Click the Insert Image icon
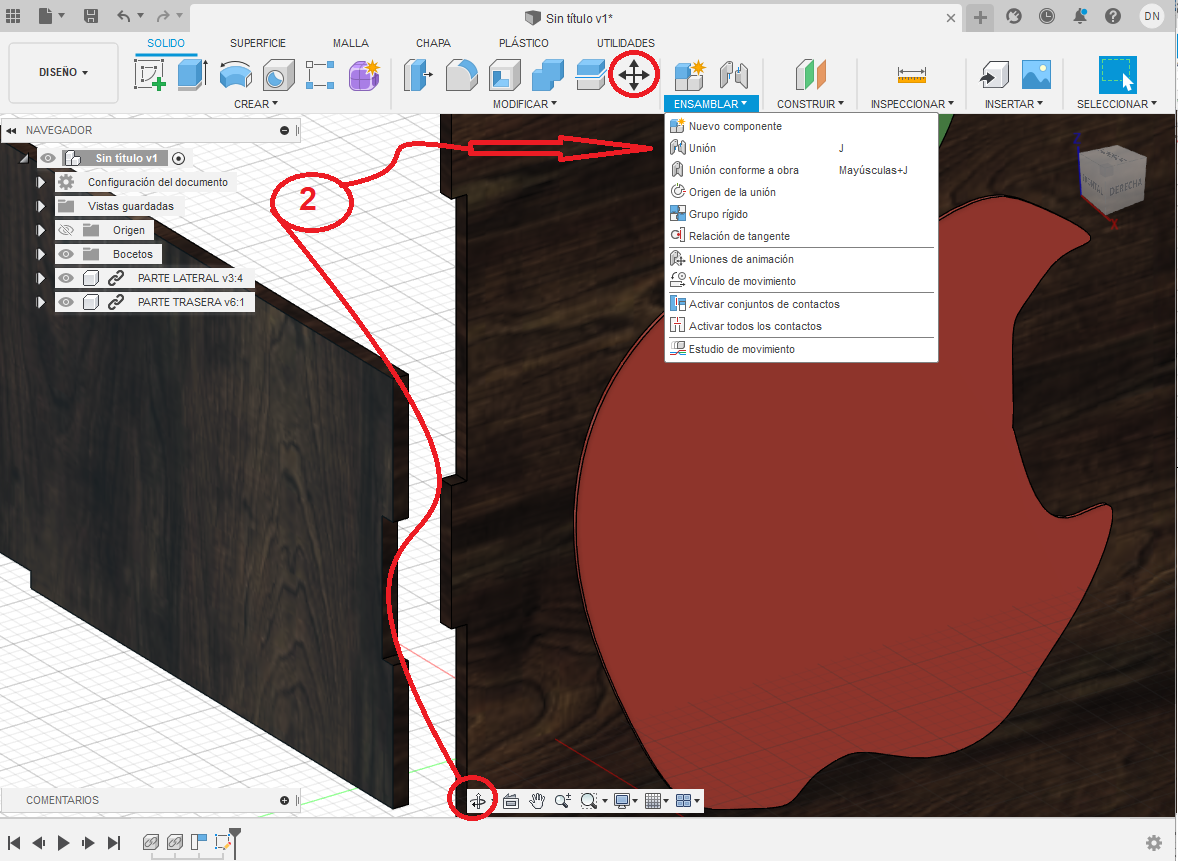The image size is (1178, 861). pyautogui.click(x=1036, y=75)
